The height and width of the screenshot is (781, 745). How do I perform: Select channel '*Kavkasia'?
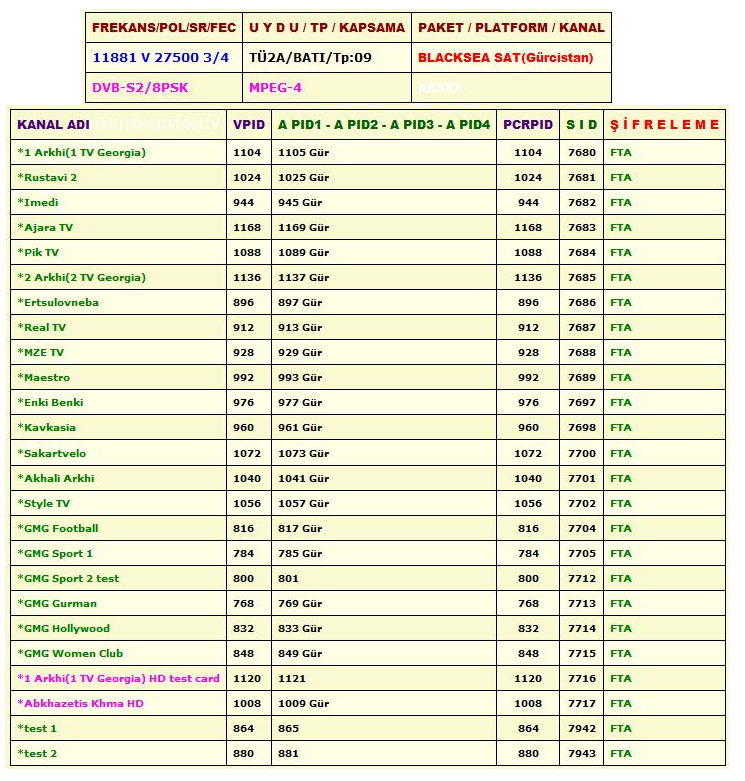(x=47, y=427)
